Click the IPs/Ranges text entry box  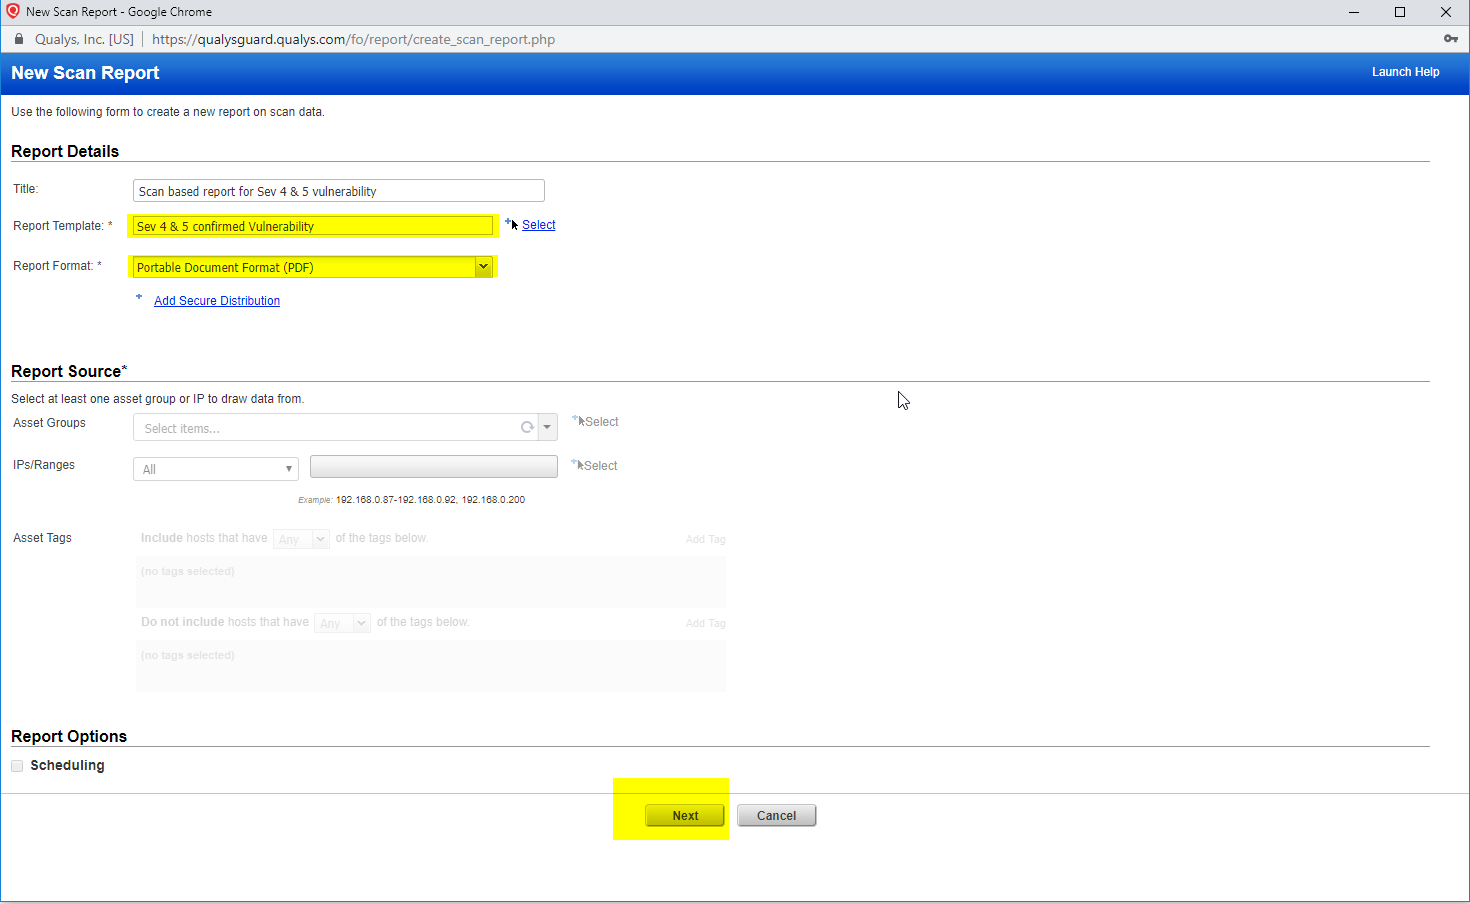click(x=433, y=466)
